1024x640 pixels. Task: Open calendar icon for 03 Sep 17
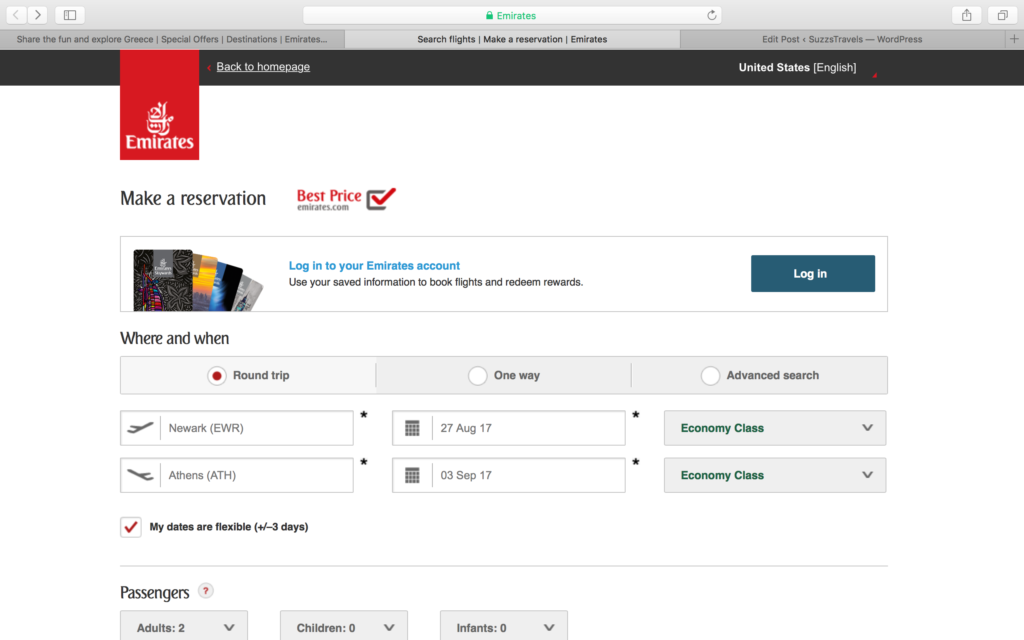[412, 475]
